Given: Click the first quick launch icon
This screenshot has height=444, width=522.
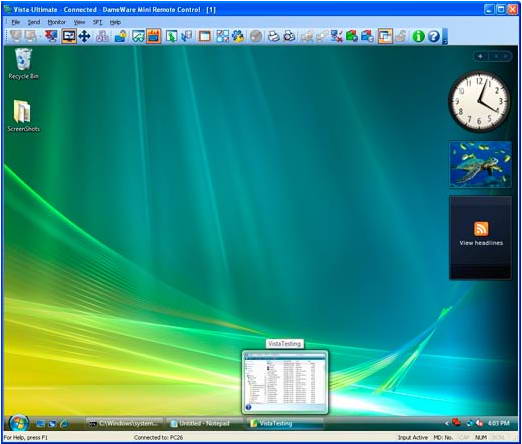Looking at the screenshot, I should click(41, 424).
